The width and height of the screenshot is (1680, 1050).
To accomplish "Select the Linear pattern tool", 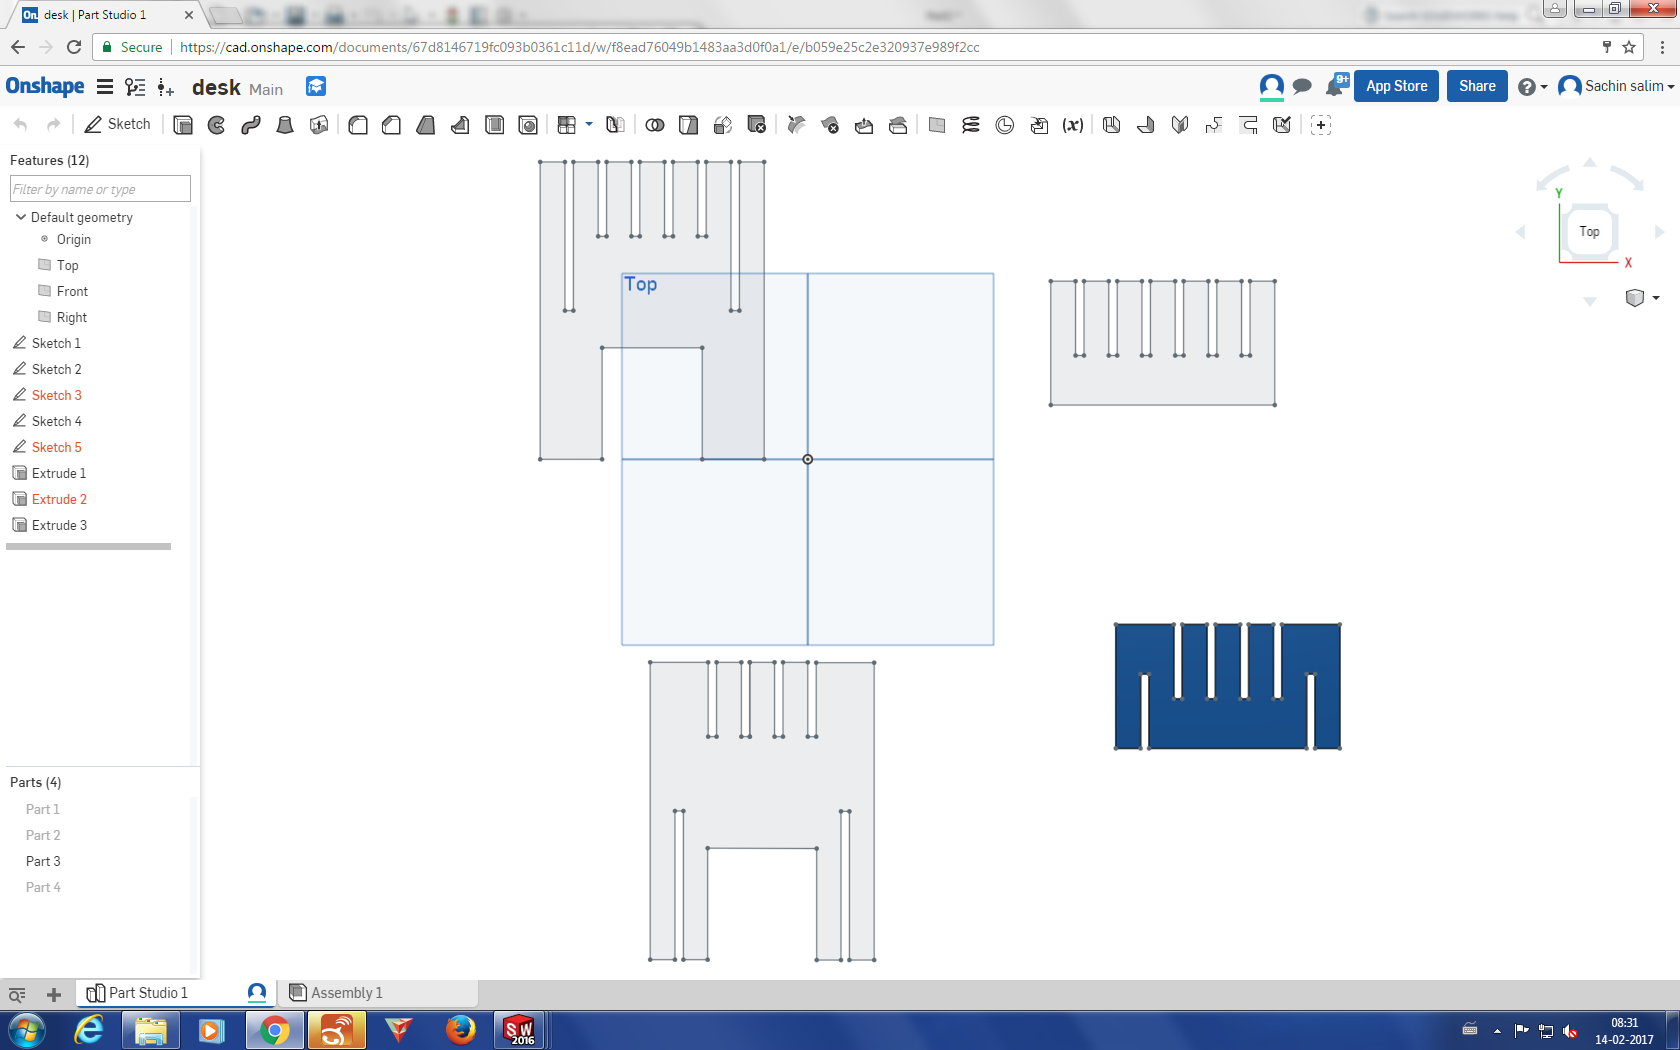I will click(x=567, y=125).
